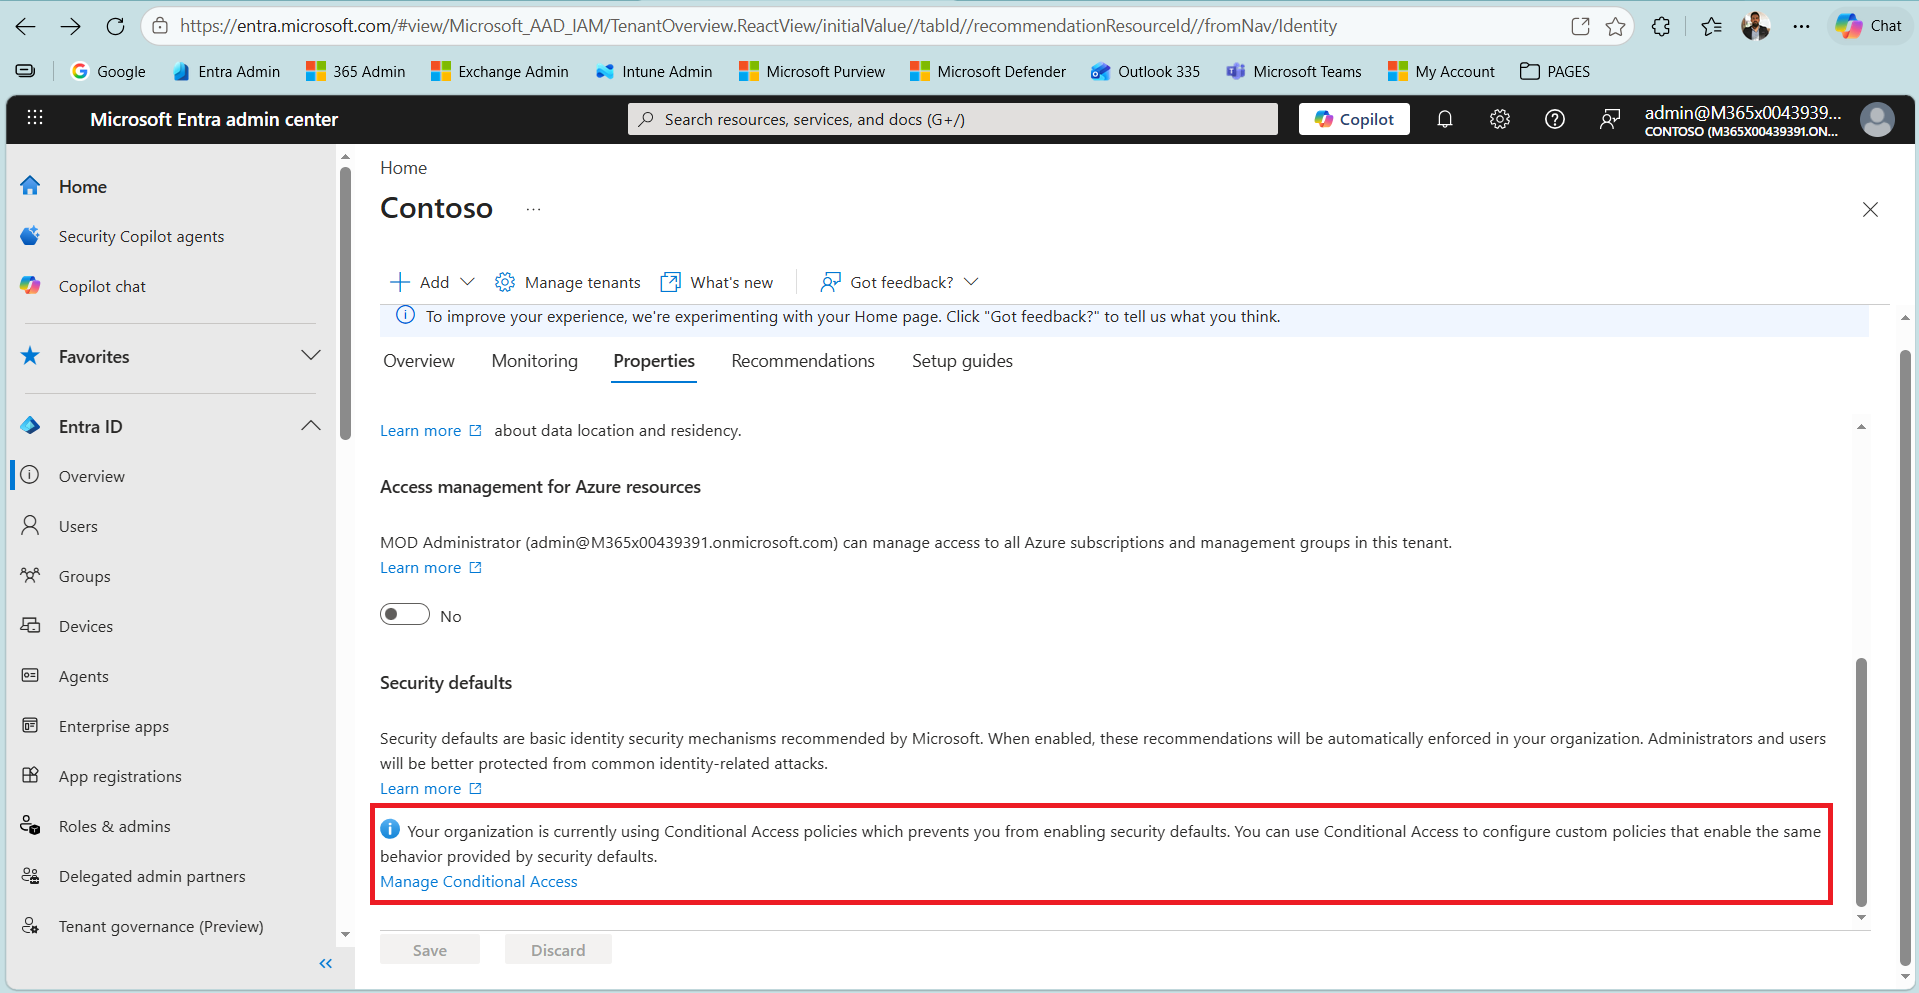
Task: Click the feedback person icon in header
Action: (1610, 119)
